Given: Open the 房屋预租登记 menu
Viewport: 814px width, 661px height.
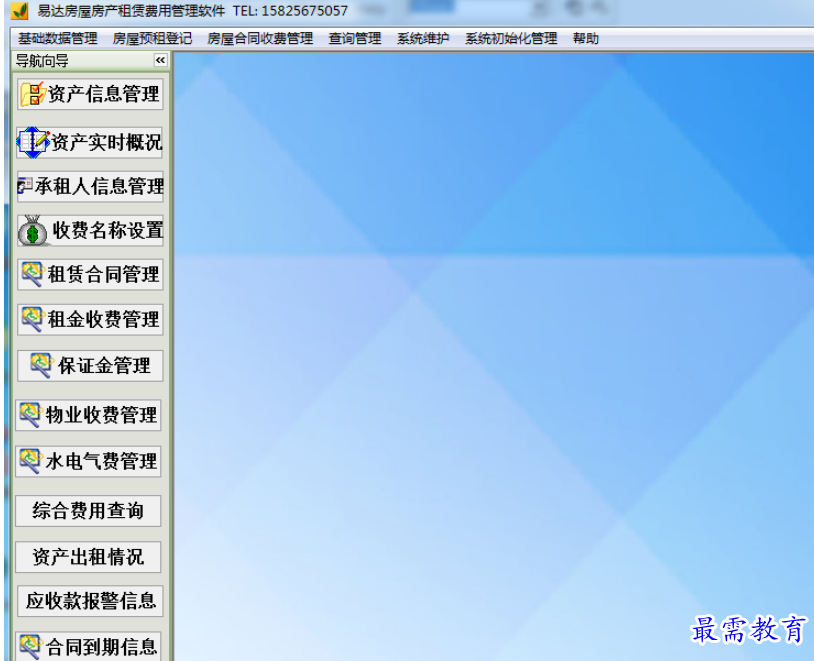Looking at the screenshot, I should [152, 38].
